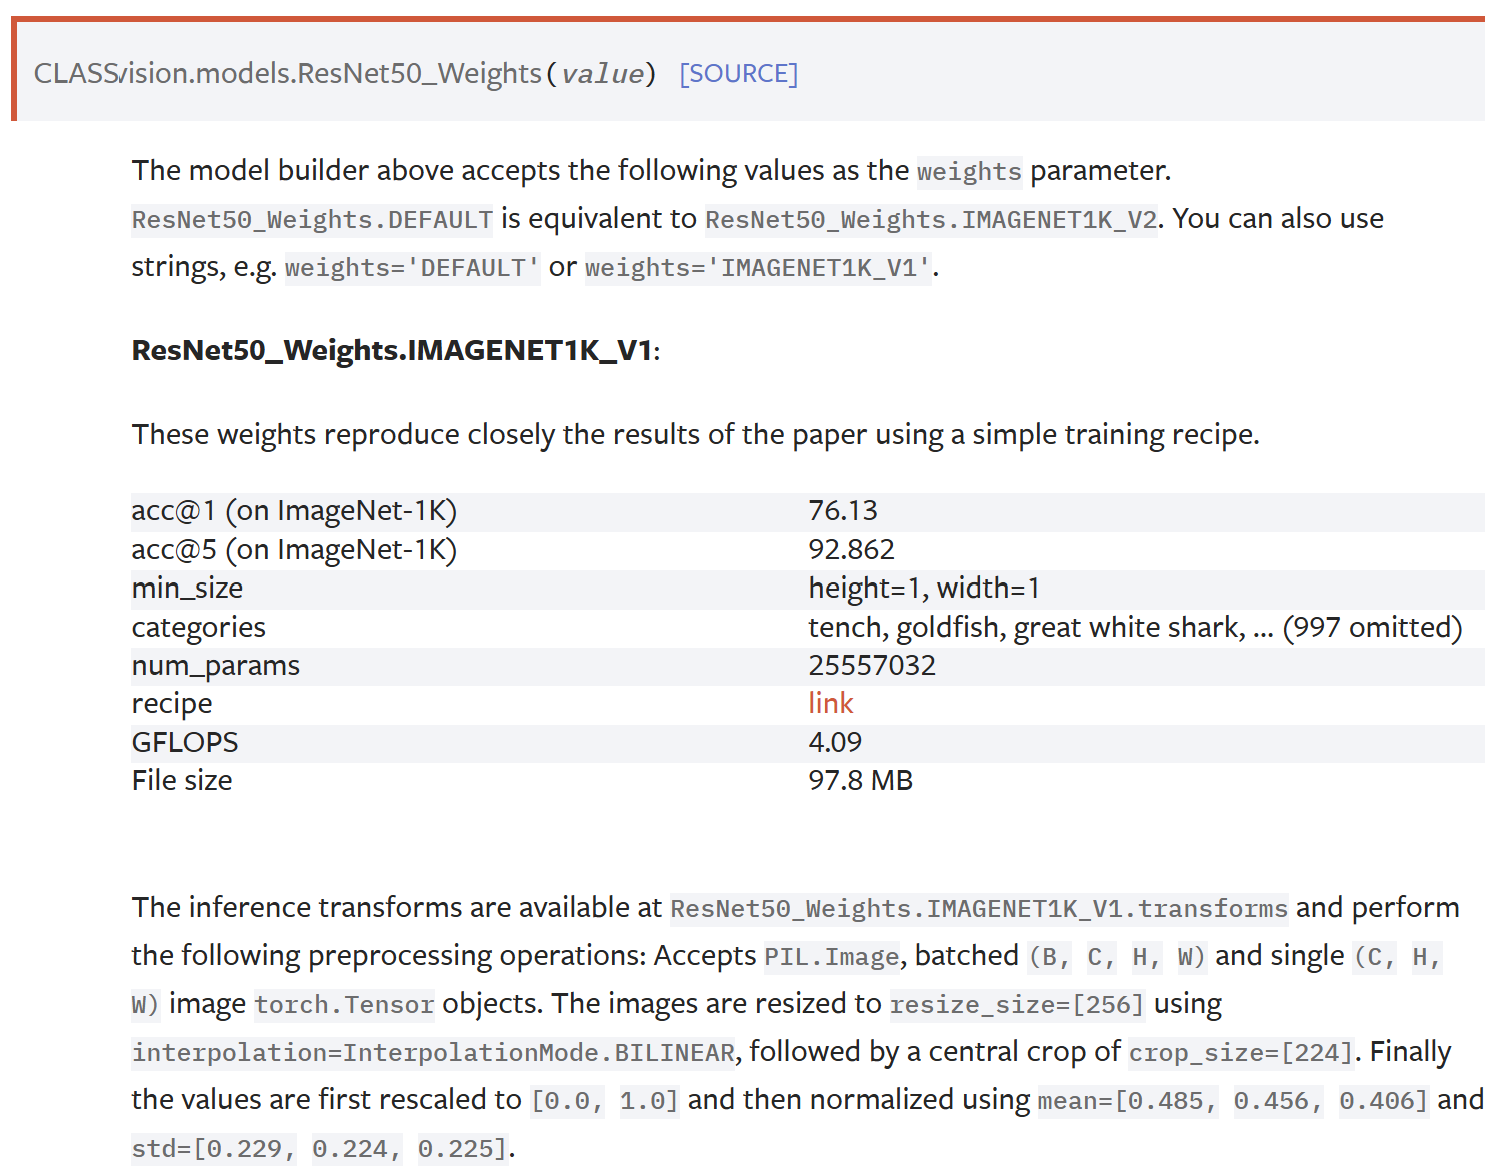The width and height of the screenshot is (1496, 1166).
Task: Click the File size row label
Action: [x=181, y=781]
